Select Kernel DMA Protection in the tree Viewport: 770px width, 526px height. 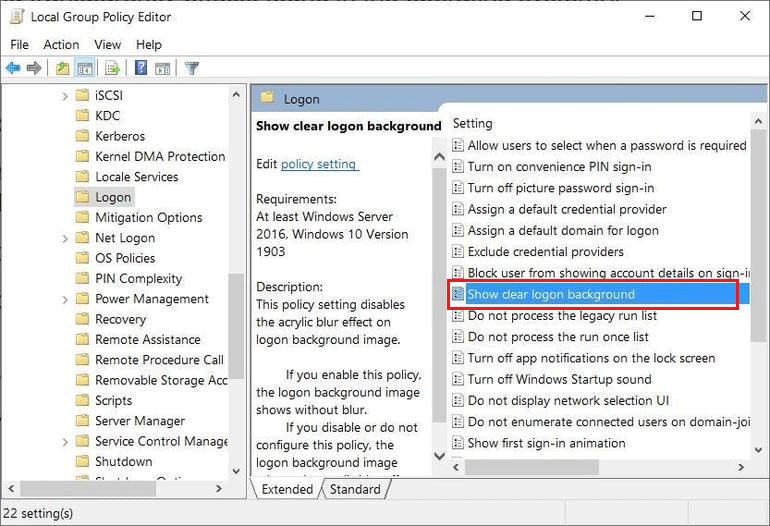160,156
